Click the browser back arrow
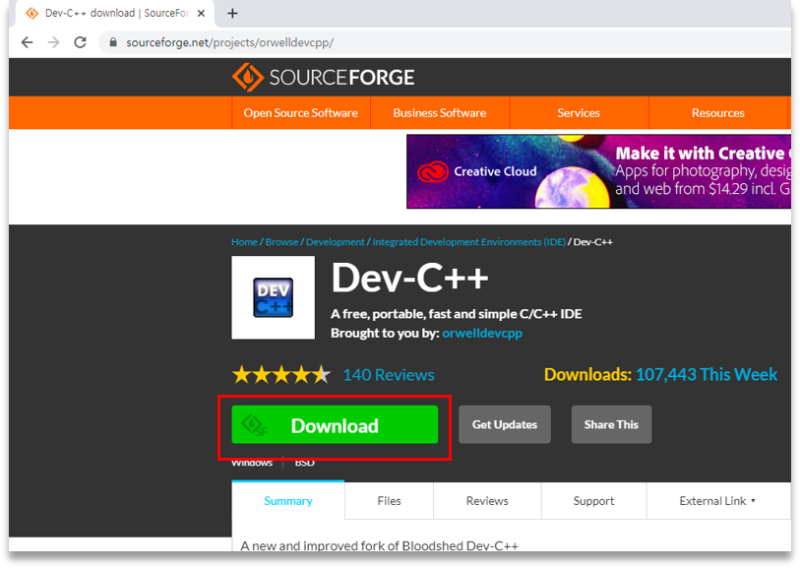This screenshot has height=568, width=800. (27, 42)
